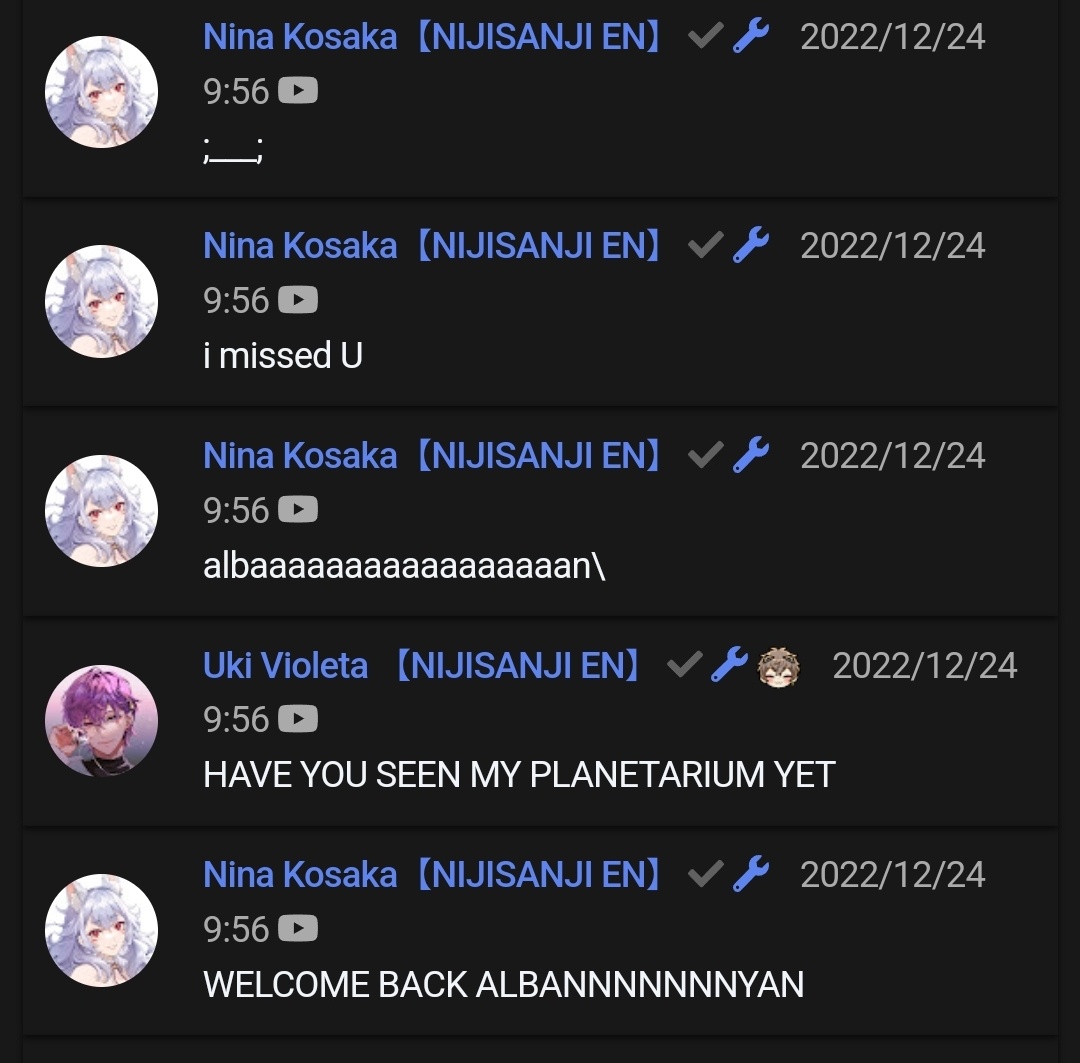The height and width of the screenshot is (1063, 1080).
Task: Click moderator wrench on the ';___;' message
Action: 750,36
